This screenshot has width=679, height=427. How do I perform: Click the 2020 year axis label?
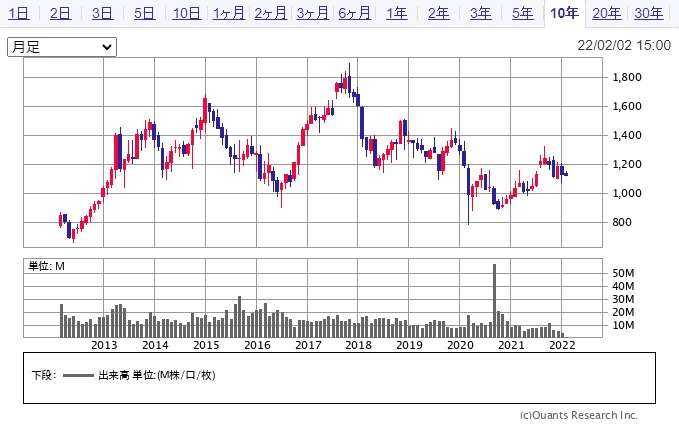tap(460, 345)
